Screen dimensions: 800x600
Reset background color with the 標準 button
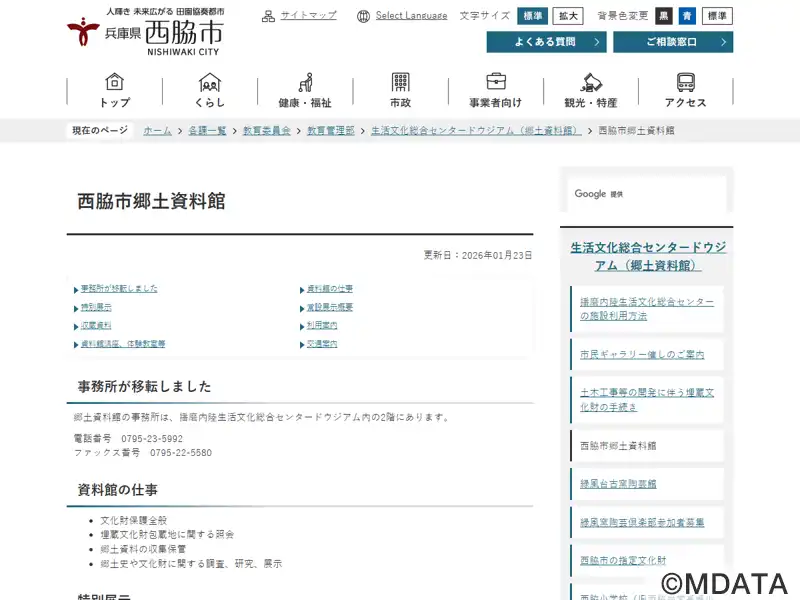pyautogui.click(x=716, y=16)
